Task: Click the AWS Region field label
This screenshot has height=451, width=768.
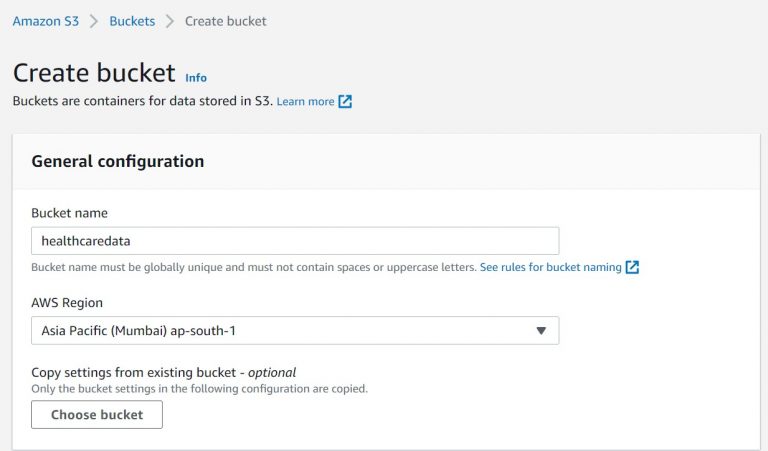Action: [67, 303]
